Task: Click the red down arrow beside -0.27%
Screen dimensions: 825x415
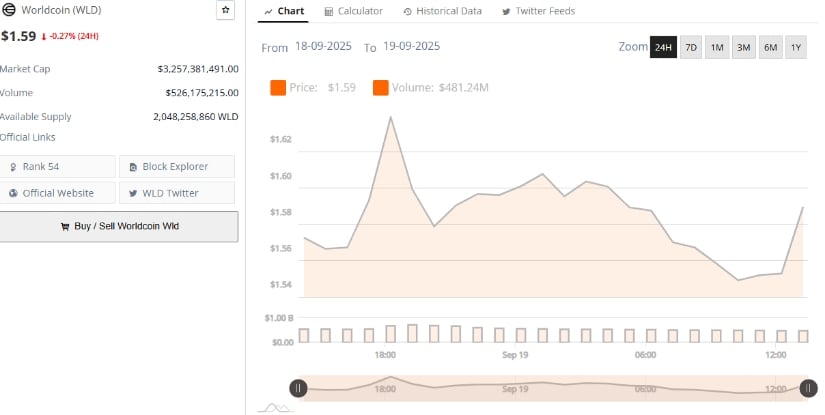Action: point(44,37)
